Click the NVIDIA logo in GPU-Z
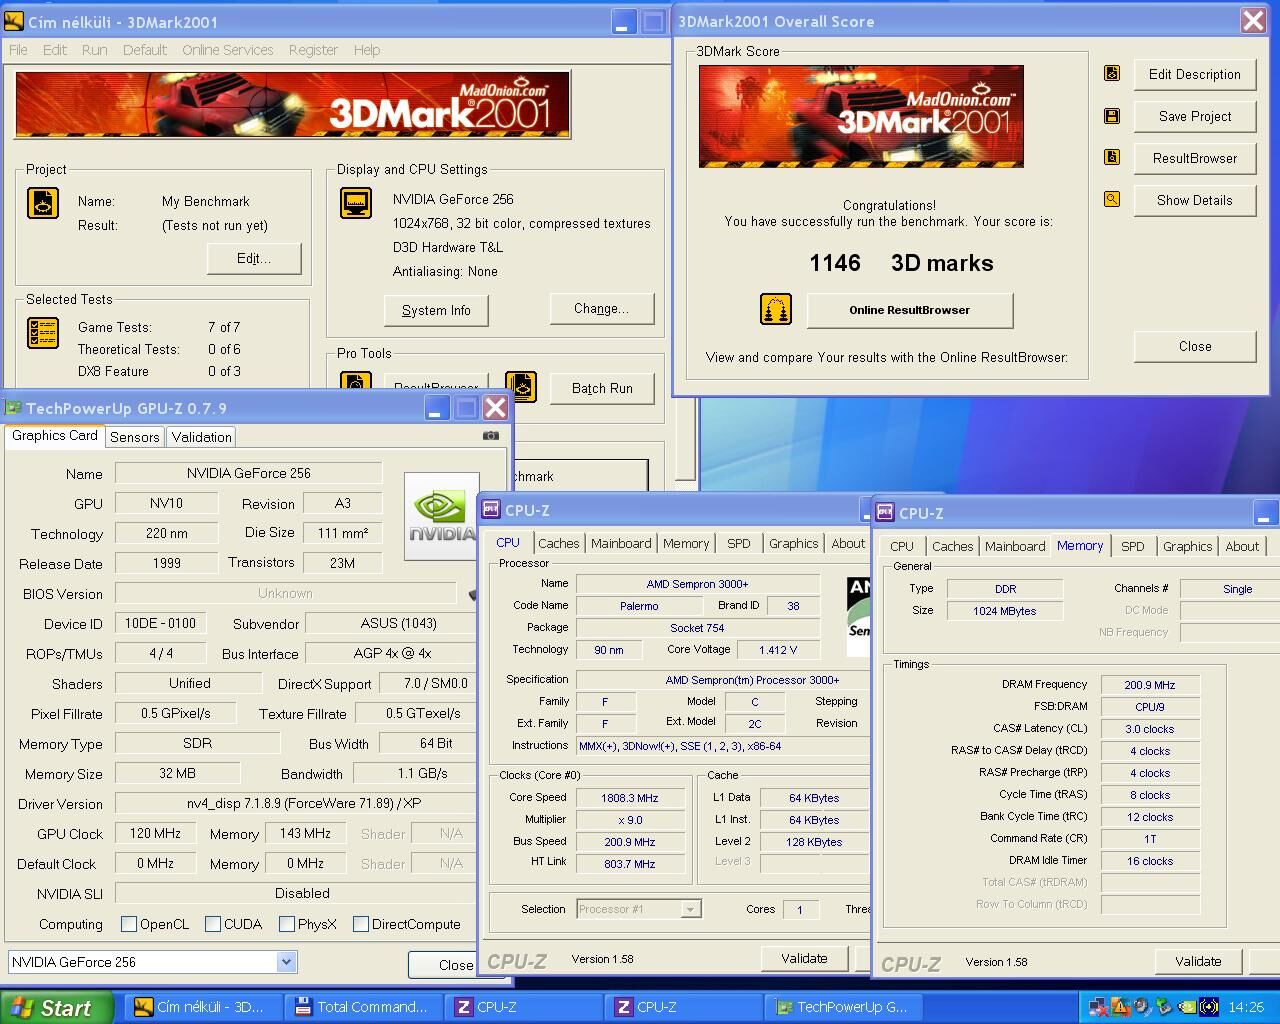Screen dimensions: 1280x1024 [441, 515]
